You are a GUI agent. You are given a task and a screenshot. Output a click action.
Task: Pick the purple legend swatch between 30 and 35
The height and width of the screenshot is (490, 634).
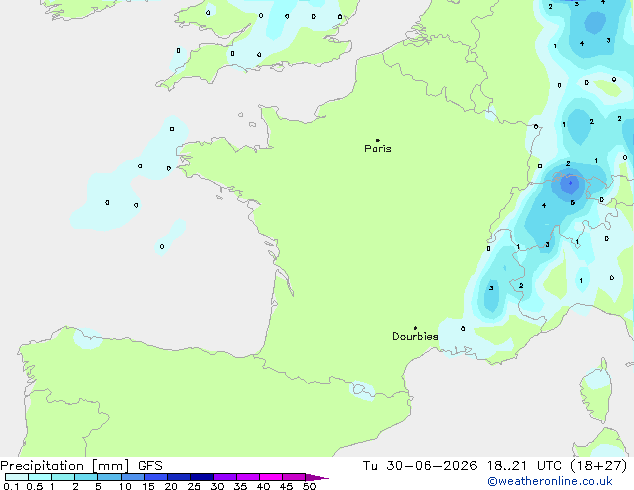[x=225, y=477]
